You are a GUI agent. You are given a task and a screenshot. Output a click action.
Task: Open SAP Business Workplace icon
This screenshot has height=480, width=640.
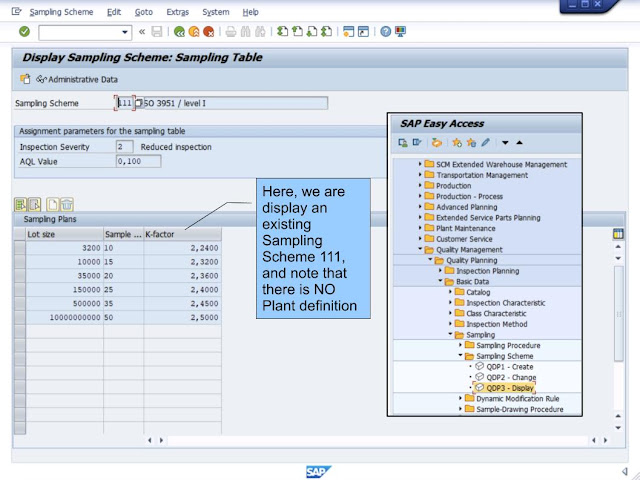coord(437,142)
